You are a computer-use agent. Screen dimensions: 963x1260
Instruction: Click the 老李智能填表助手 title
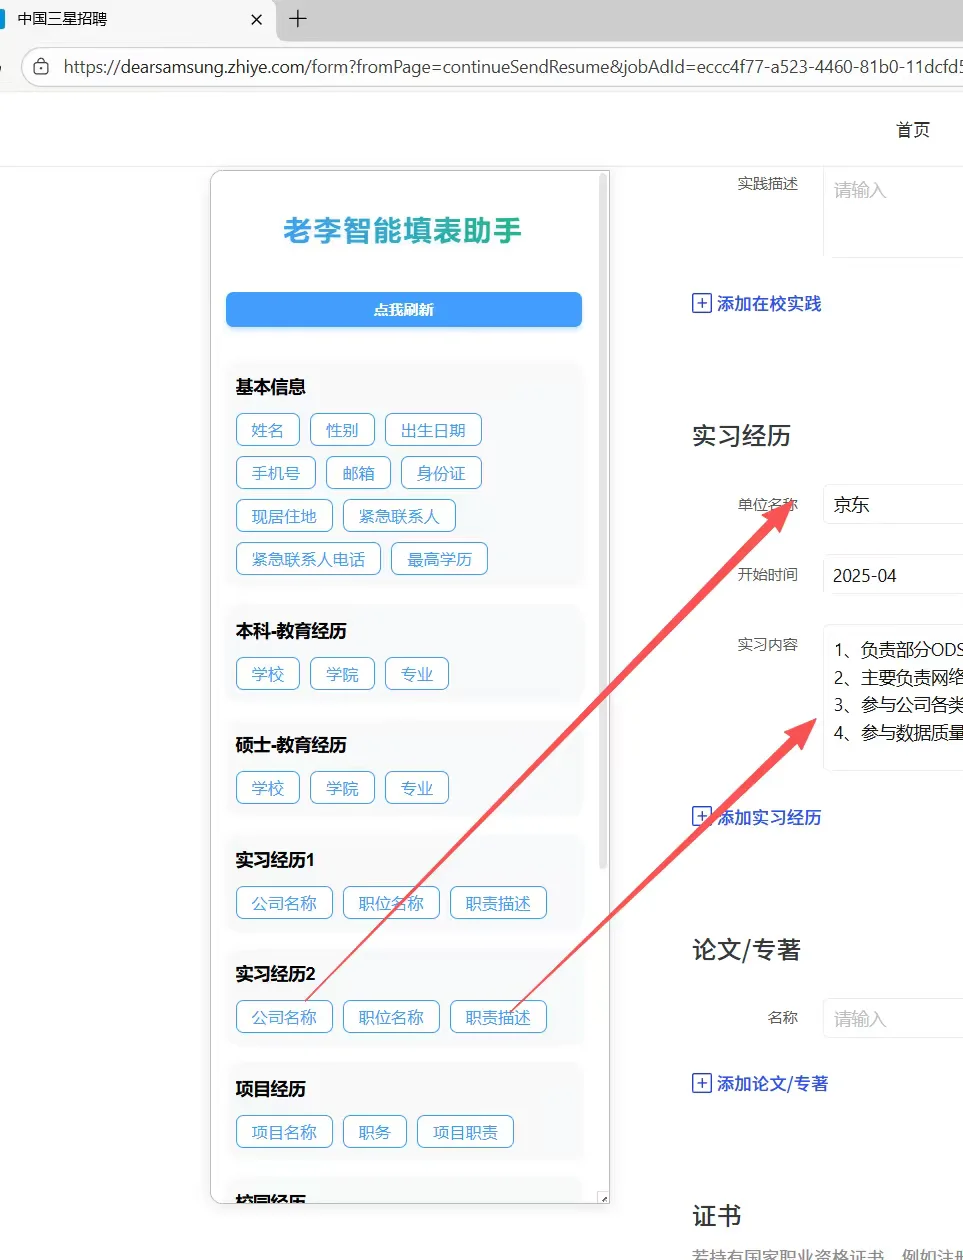coord(403,231)
